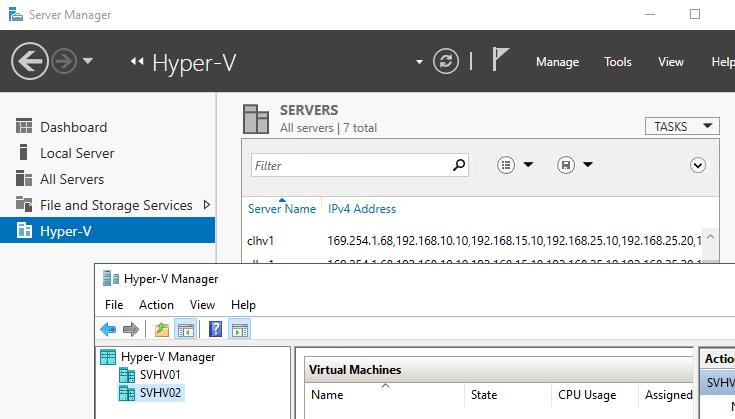Open dropdown arrow beside saved queries icon
The width and height of the screenshot is (735, 419).
(588, 165)
